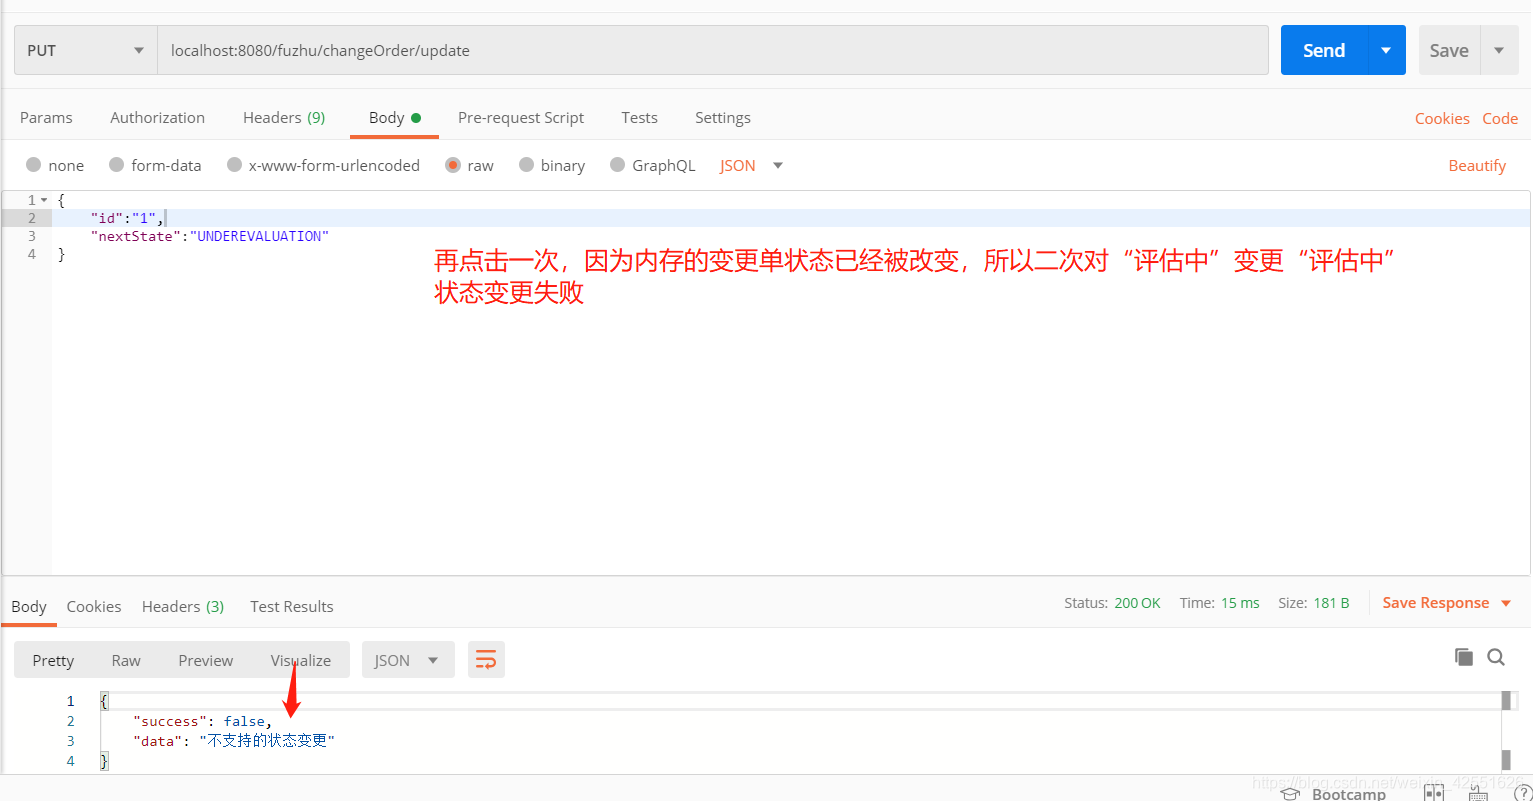1533x801 pixels.
Task: Switch response view to Raw
Action: click(126, 660)
